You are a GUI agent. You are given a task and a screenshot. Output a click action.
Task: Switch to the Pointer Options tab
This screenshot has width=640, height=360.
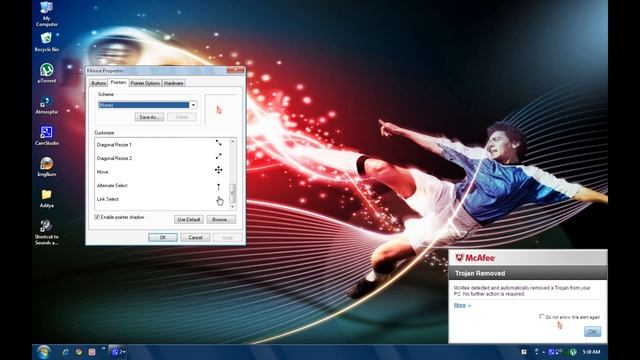[145, 83]
